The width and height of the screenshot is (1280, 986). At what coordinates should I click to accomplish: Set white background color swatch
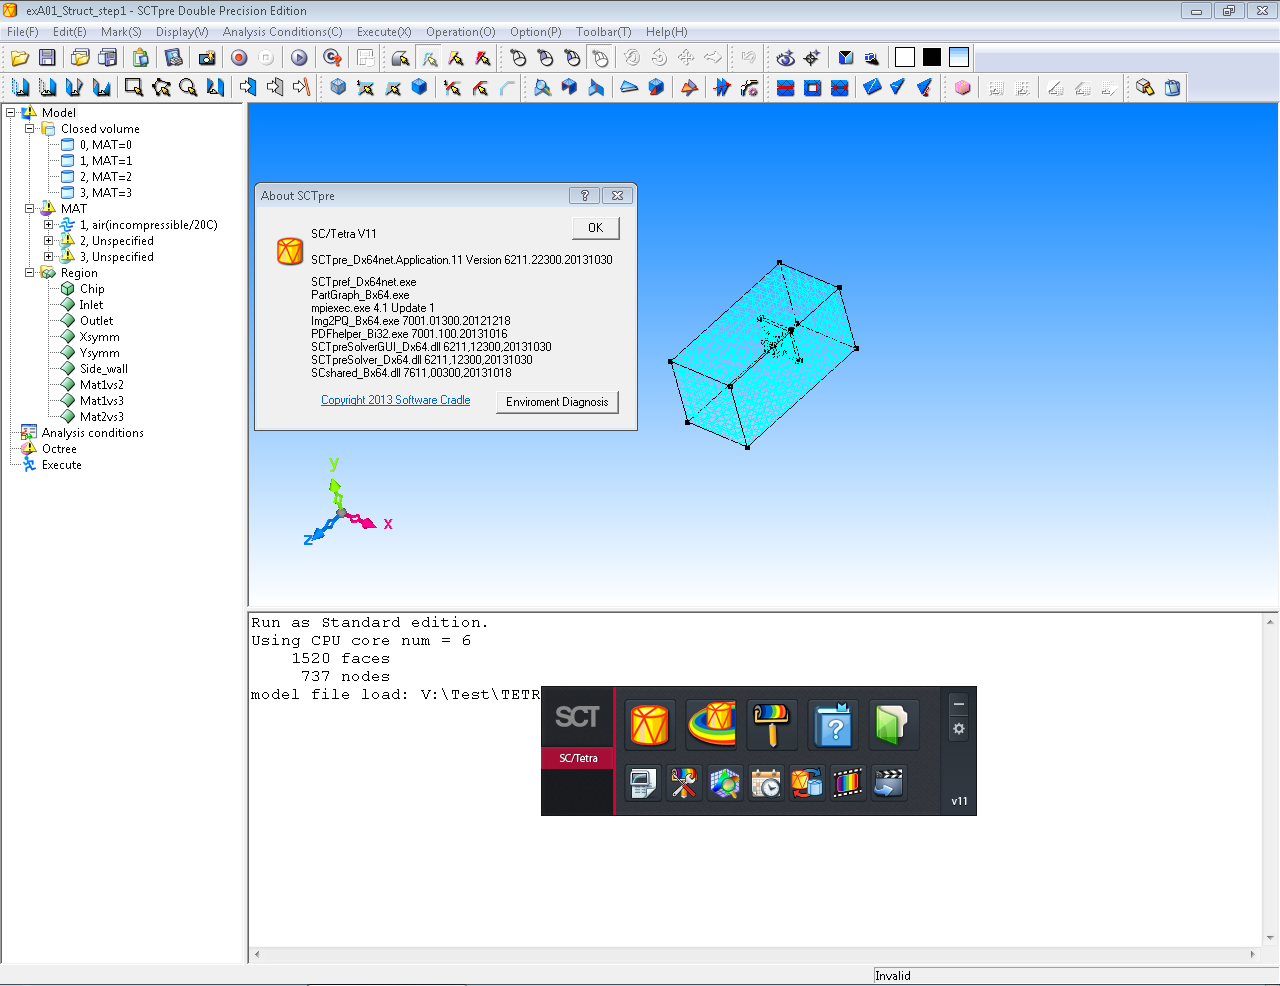pos(905,58)
